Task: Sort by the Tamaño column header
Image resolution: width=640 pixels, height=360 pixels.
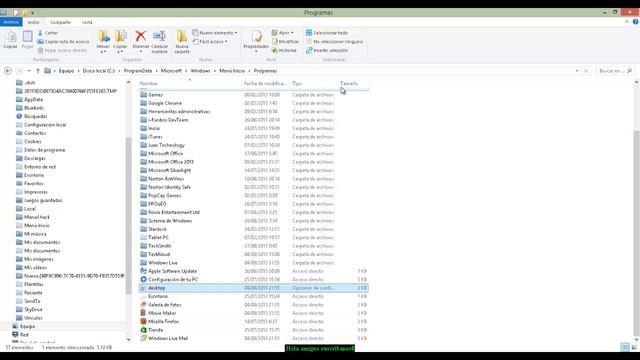Action: (x=353, y=83)
